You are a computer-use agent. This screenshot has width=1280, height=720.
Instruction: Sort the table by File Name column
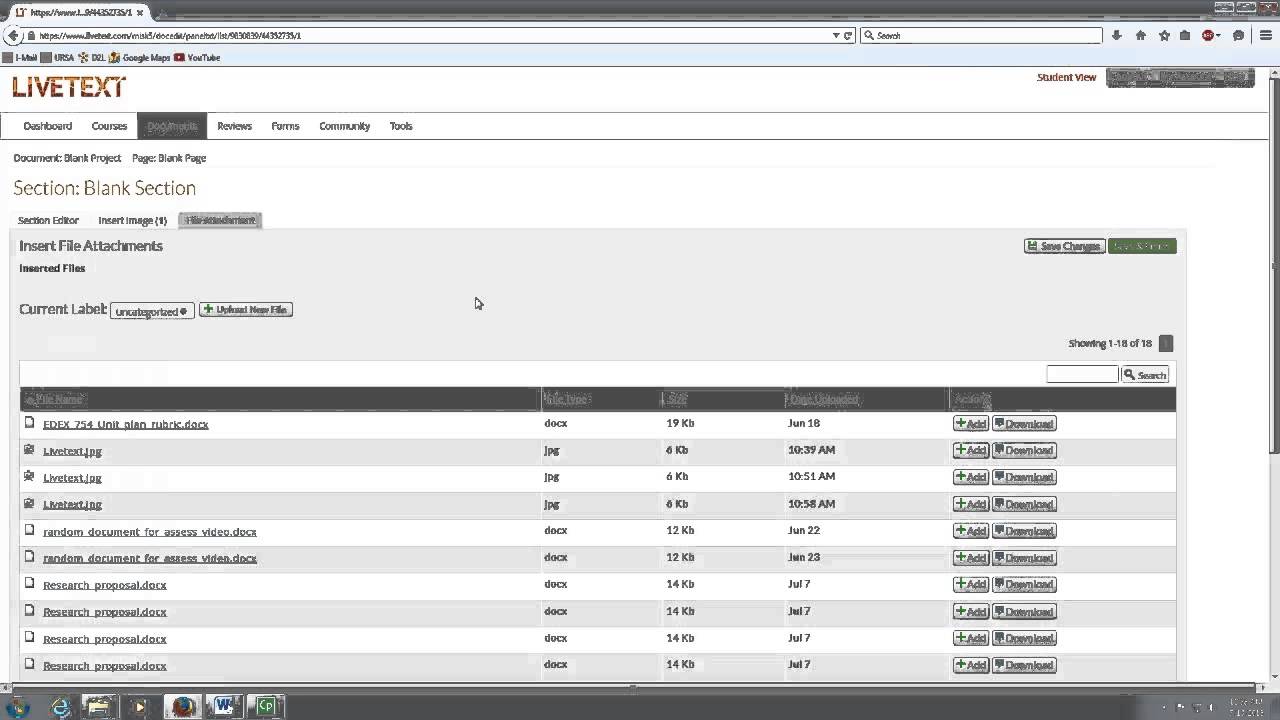59,399
